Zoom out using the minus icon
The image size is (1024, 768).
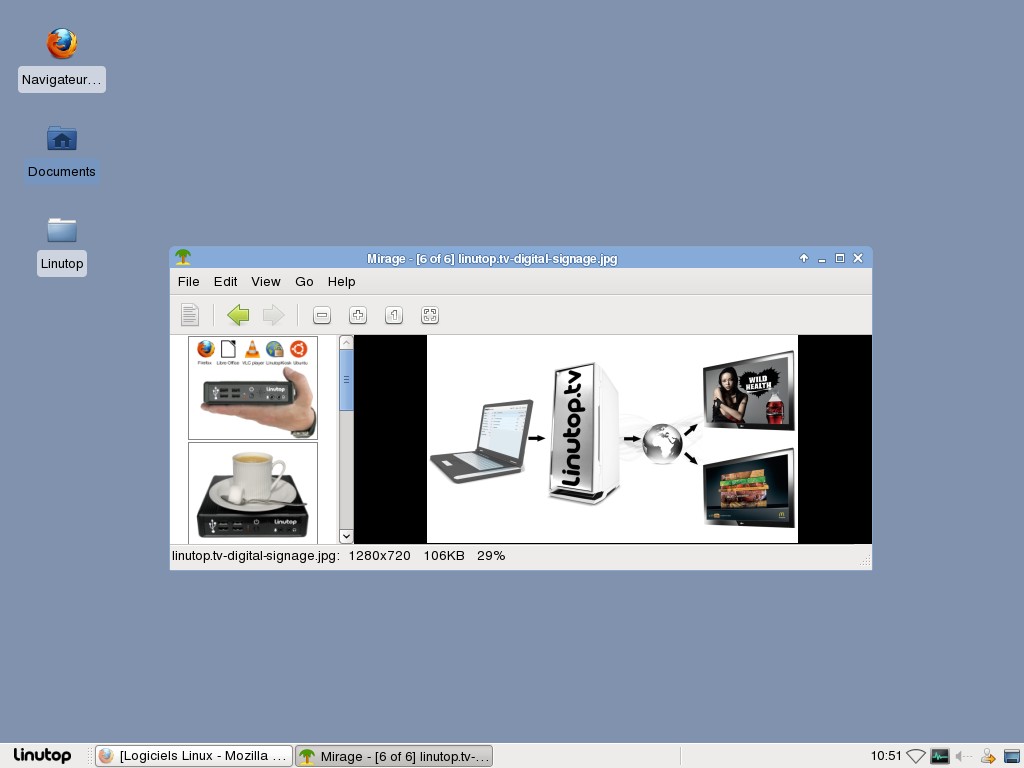[322, 315]
